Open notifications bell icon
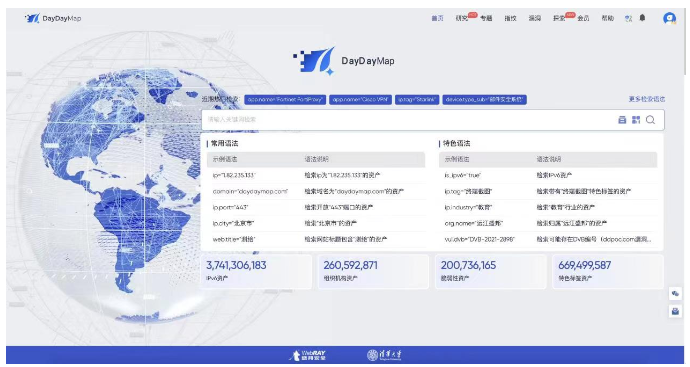This screenshot has height=367, width=690. click(642, 18)
